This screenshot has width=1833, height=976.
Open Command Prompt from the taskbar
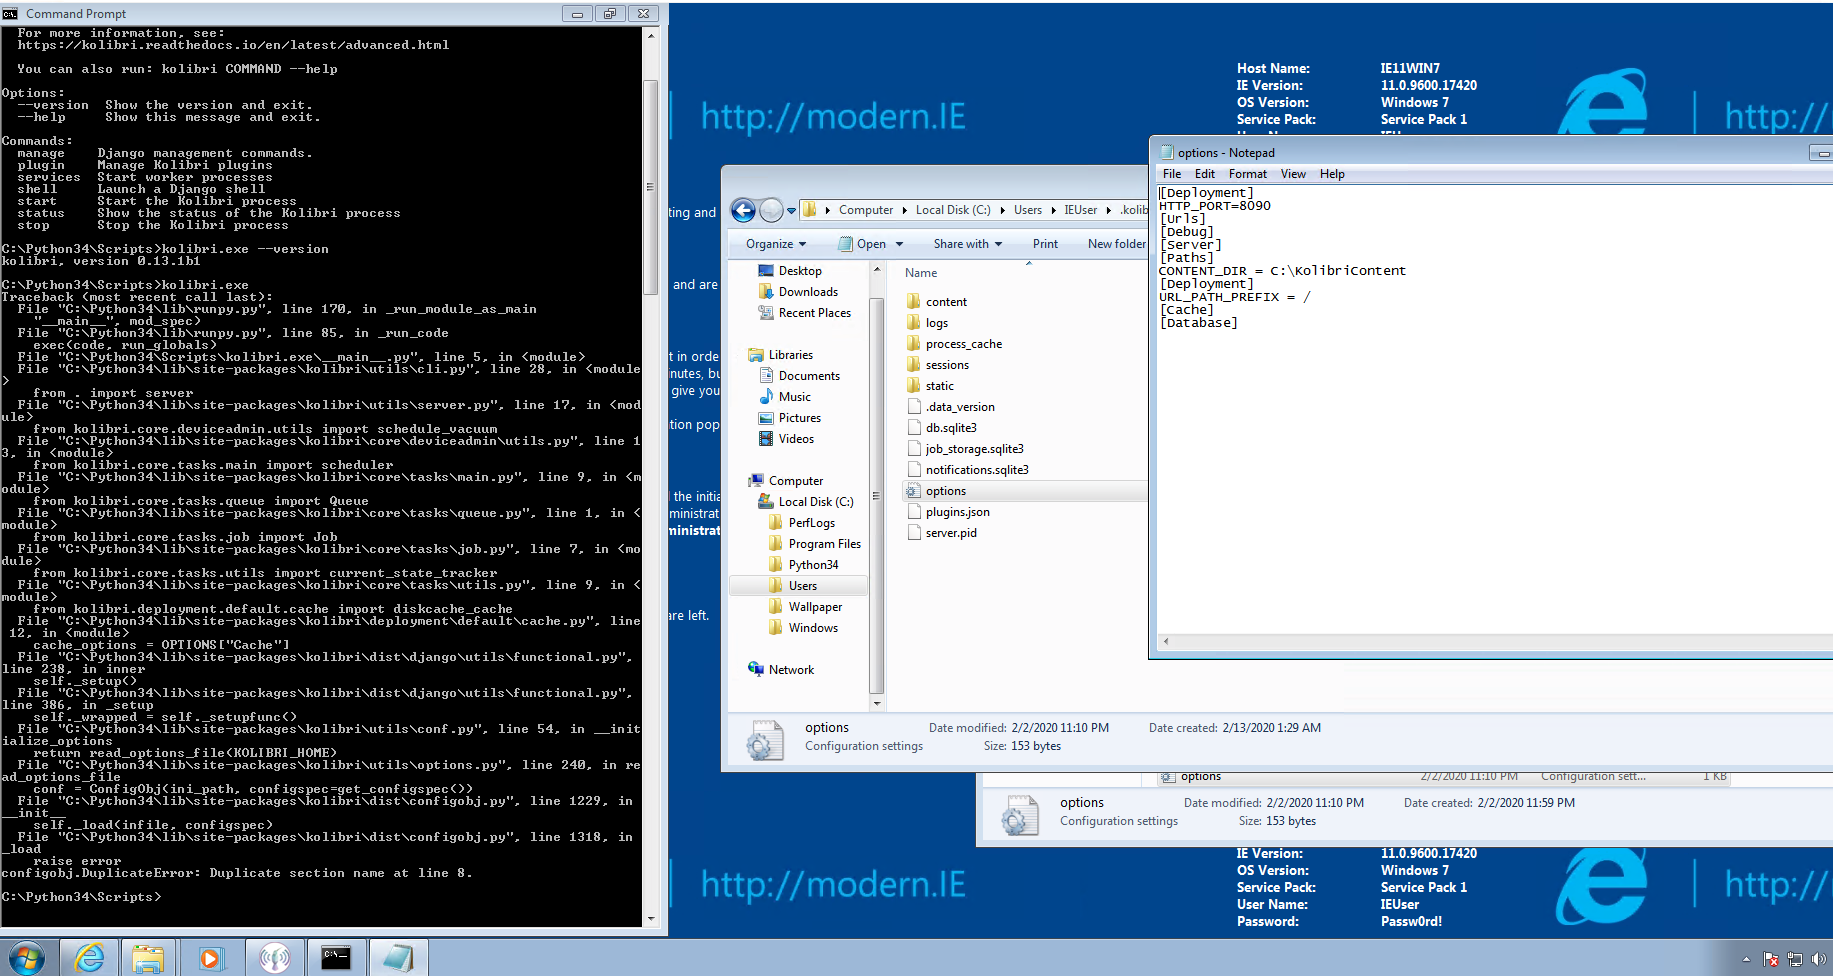tap(336, 957)
